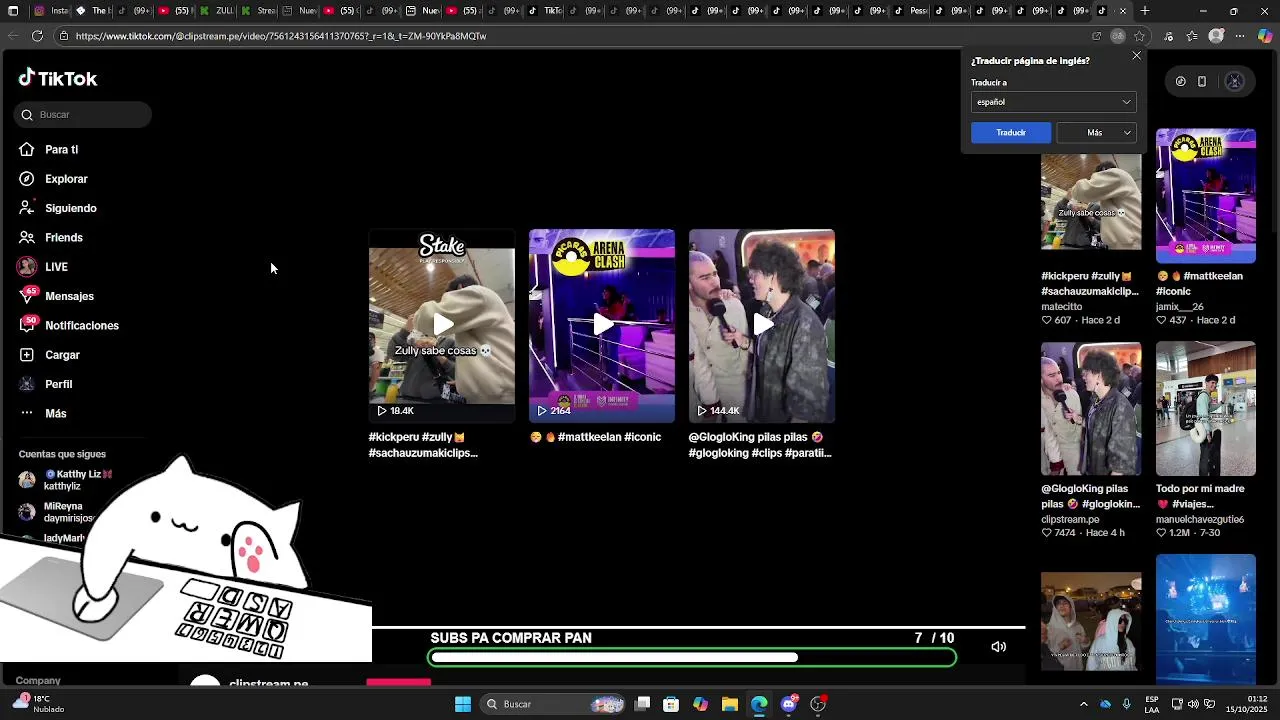Click the taskbar Buscar search box
The image size is (1280, 720).
click(x=551, y=704)
